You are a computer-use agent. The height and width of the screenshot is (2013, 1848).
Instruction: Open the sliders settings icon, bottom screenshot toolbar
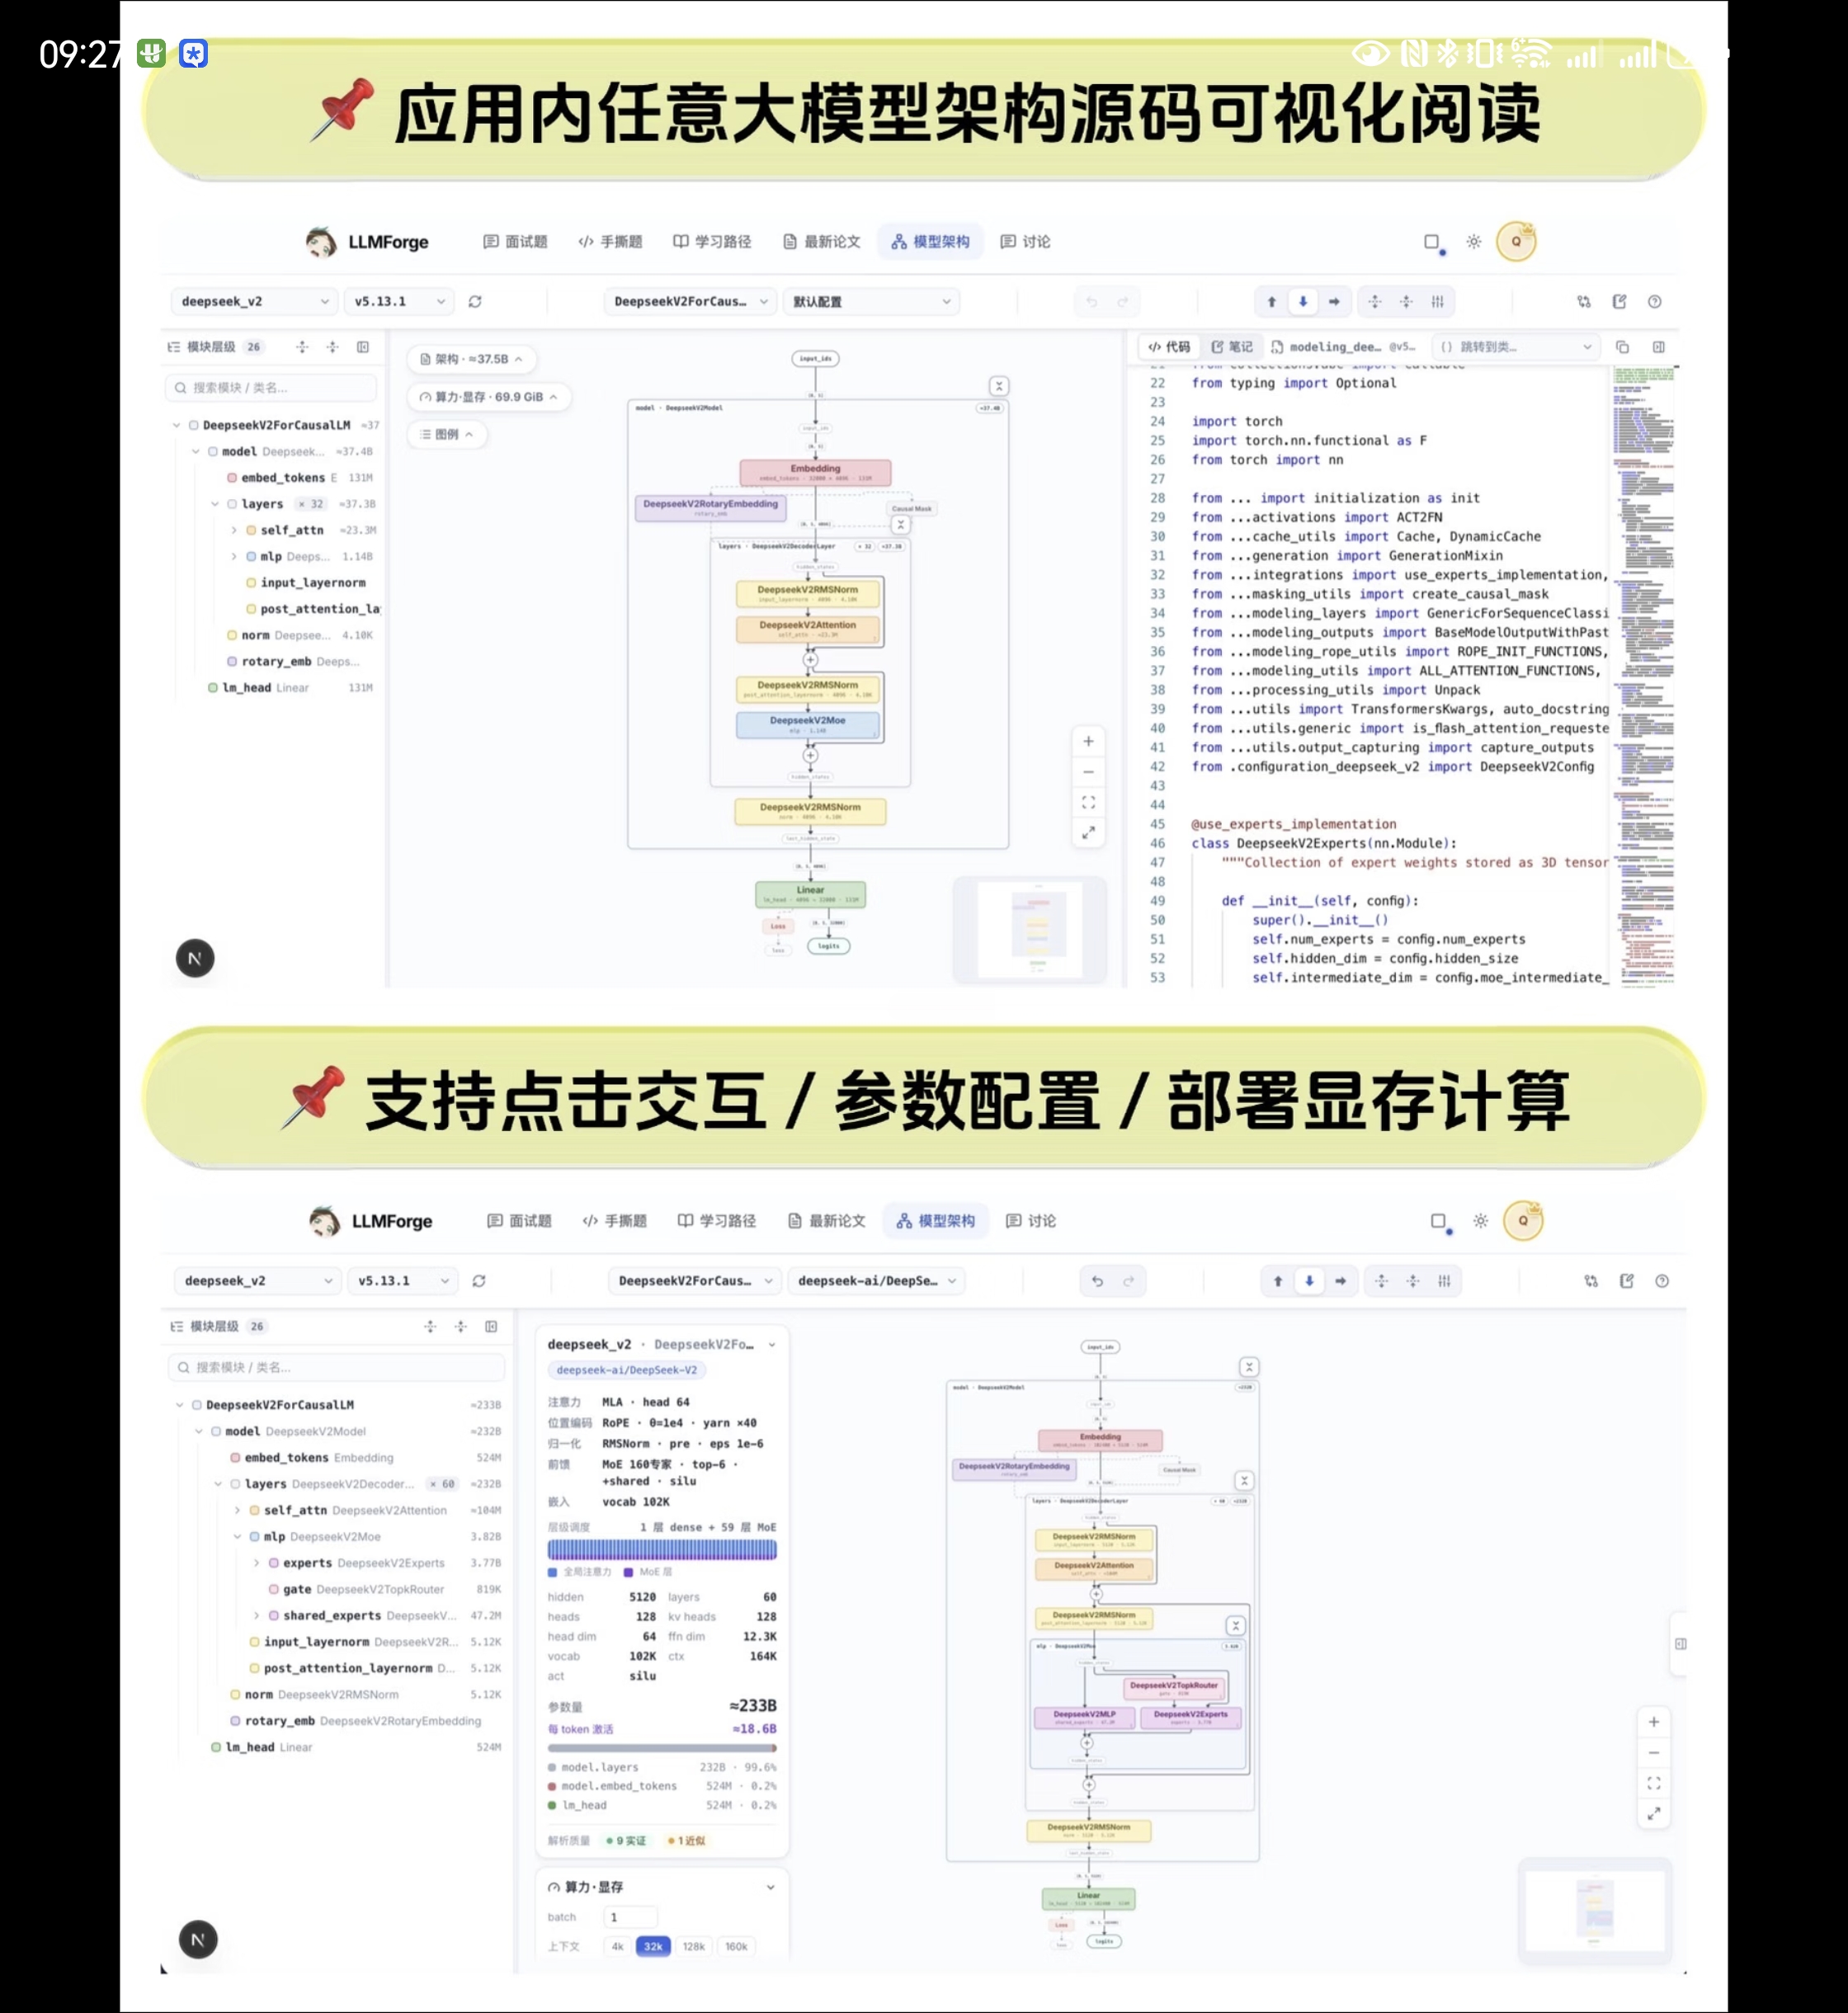tap(1444, 1281)
